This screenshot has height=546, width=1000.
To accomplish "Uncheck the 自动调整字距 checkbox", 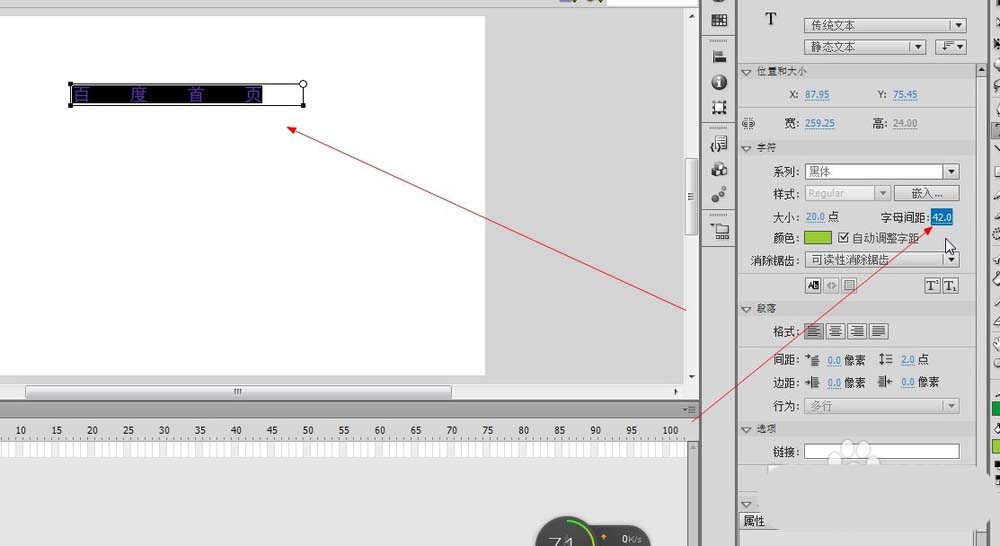I will [x=843, y=237].
